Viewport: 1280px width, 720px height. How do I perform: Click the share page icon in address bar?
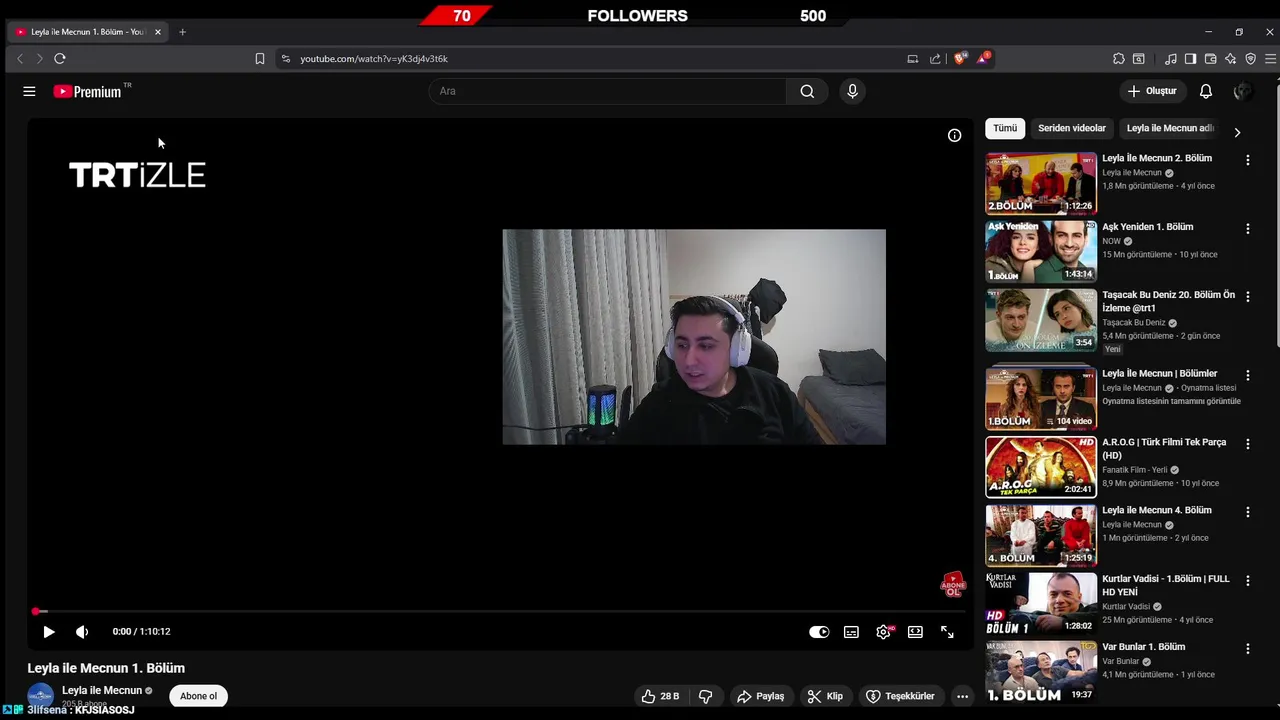coord(935,59)
